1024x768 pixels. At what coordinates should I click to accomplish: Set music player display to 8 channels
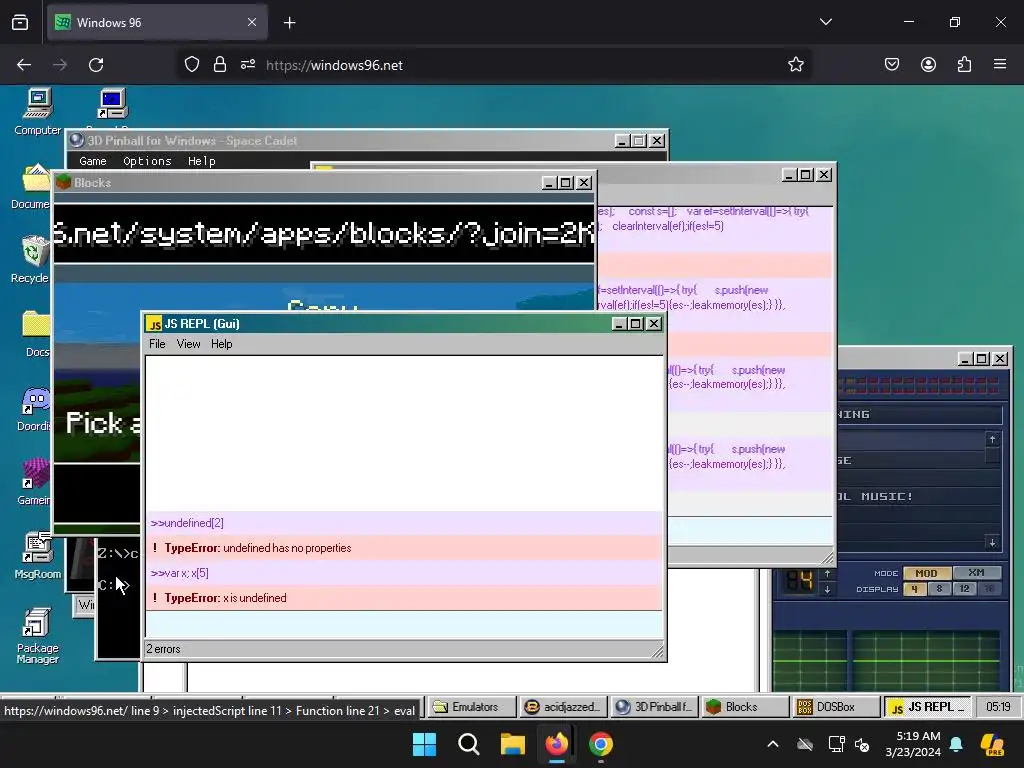939,588
